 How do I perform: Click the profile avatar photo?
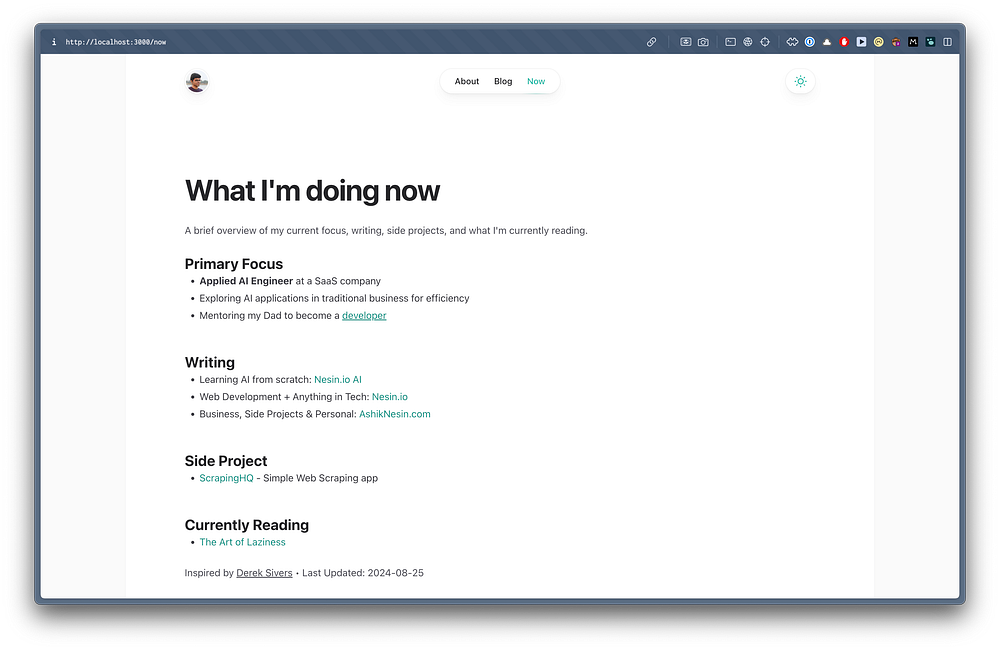coord(197,82)
